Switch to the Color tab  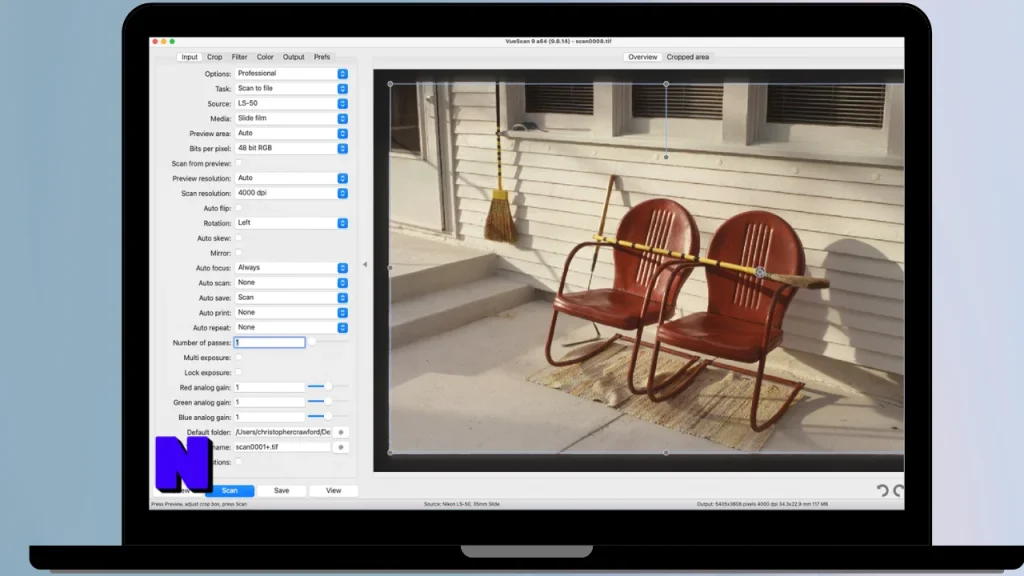[x=264, y=57]
